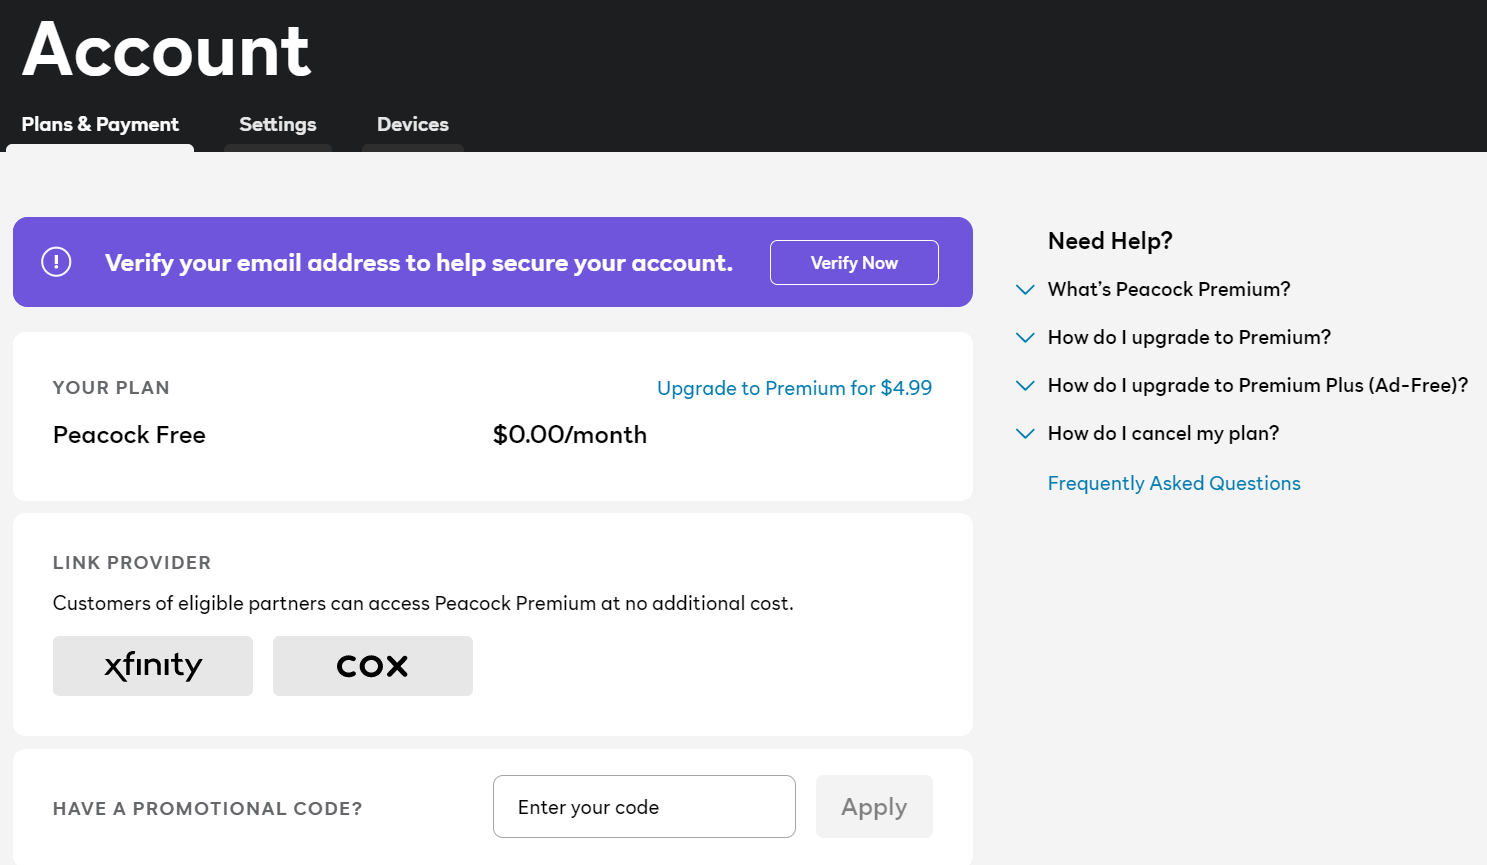The height and width of the screenshot is (865, 1487).
Task: Click the Need Help heading
Action: (x=1110, y=240)
